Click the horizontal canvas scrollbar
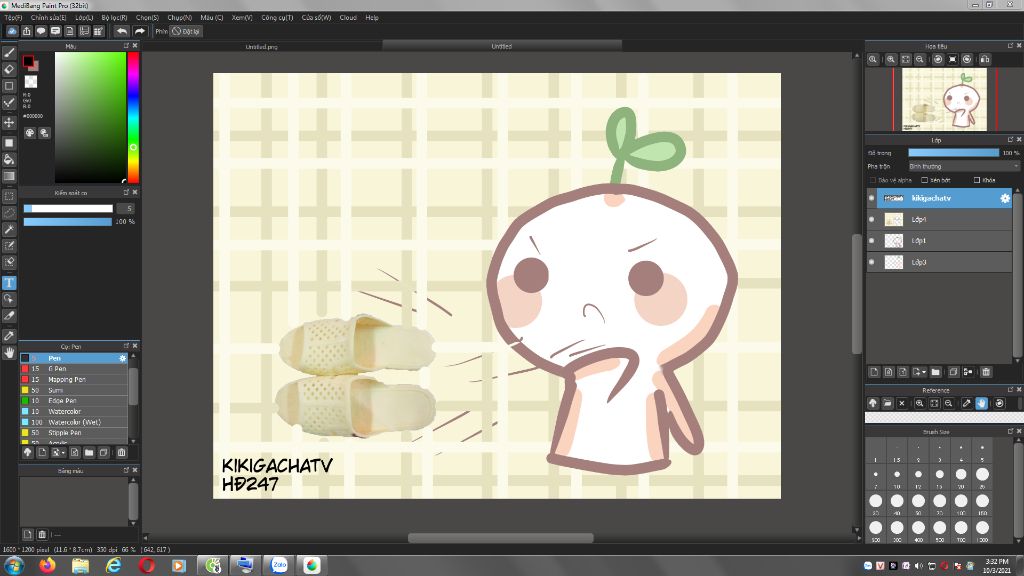The width and height of the screenshot is (1024, 576). tap(500, 538)
